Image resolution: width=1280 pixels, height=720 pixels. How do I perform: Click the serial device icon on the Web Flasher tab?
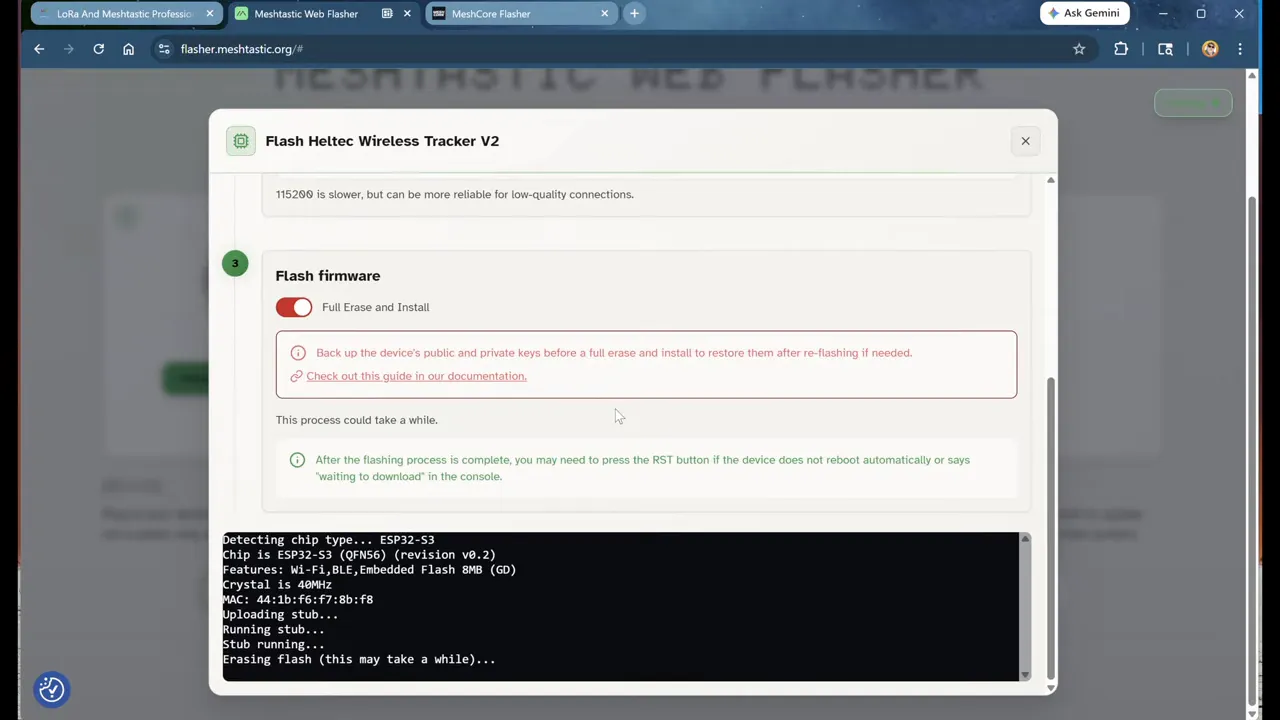coord(387,14)
